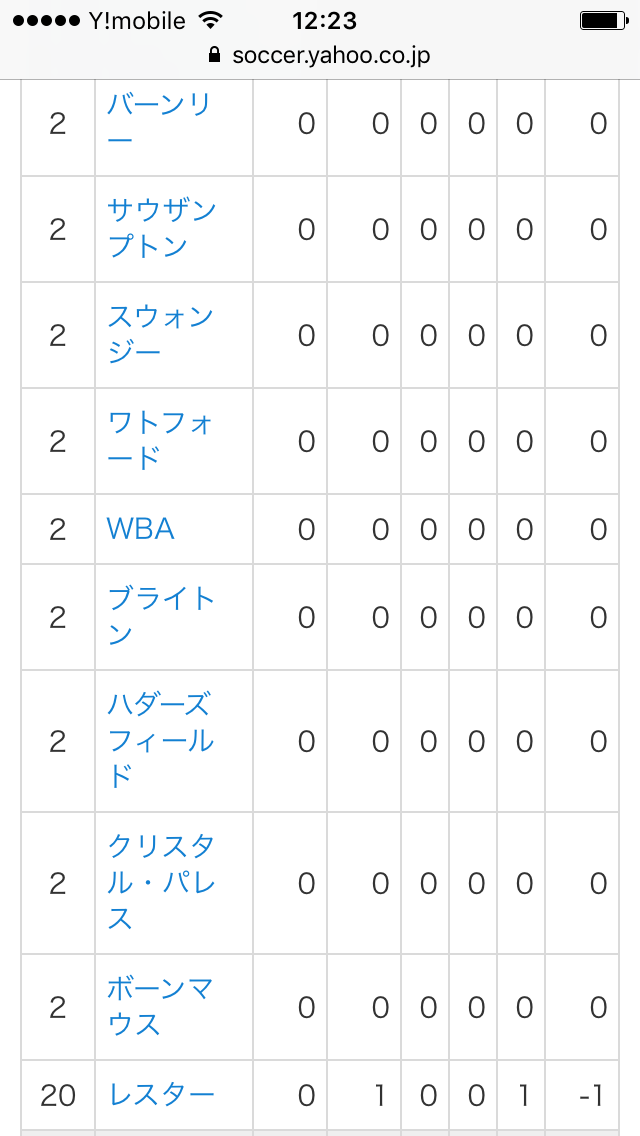Open the バーンリー team link
Image resolution: width=640 pixels, height=1136 pixels.
[159, 124]
